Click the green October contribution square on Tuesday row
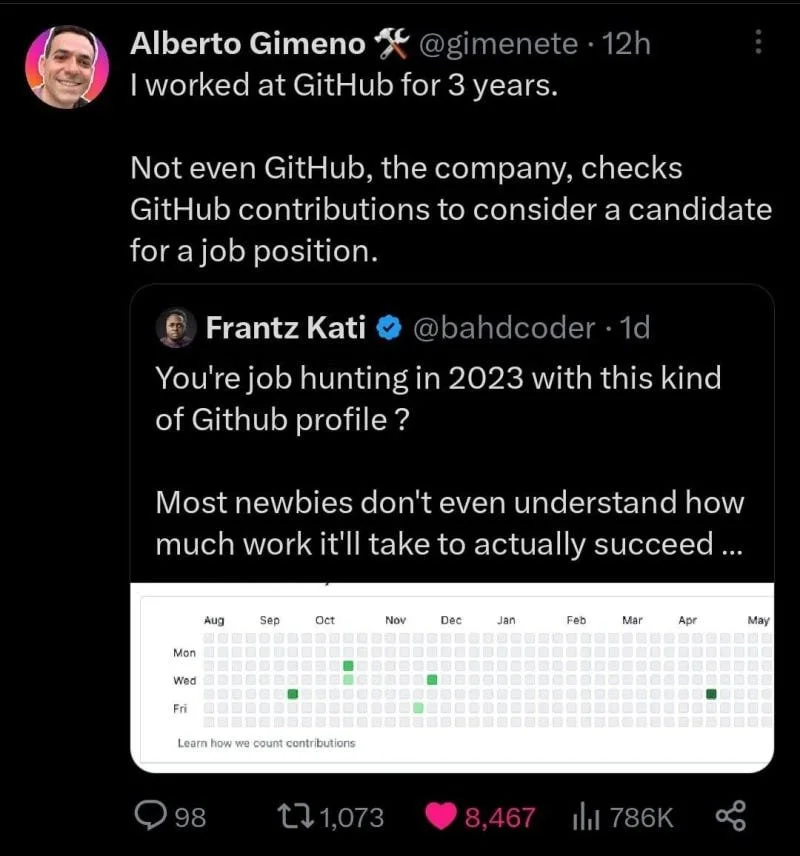This screenshot has width=800, height=856. coord(348,666)
